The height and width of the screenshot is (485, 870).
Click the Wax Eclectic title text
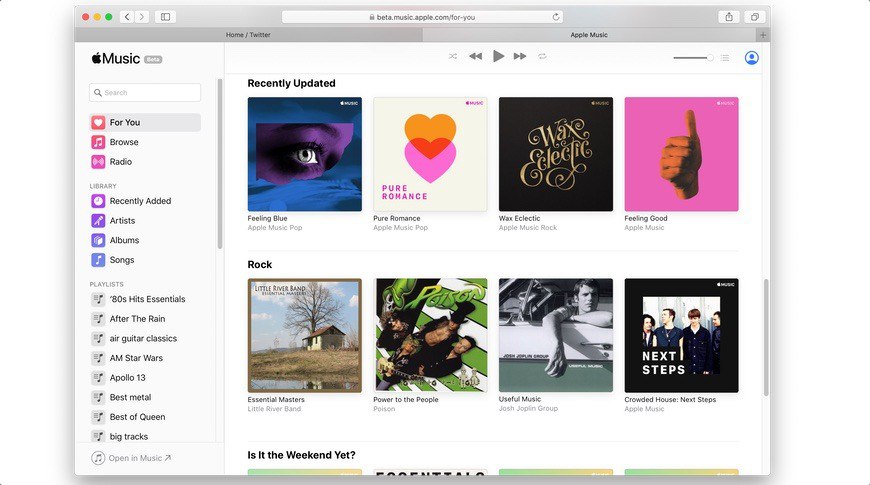[519, 219]
